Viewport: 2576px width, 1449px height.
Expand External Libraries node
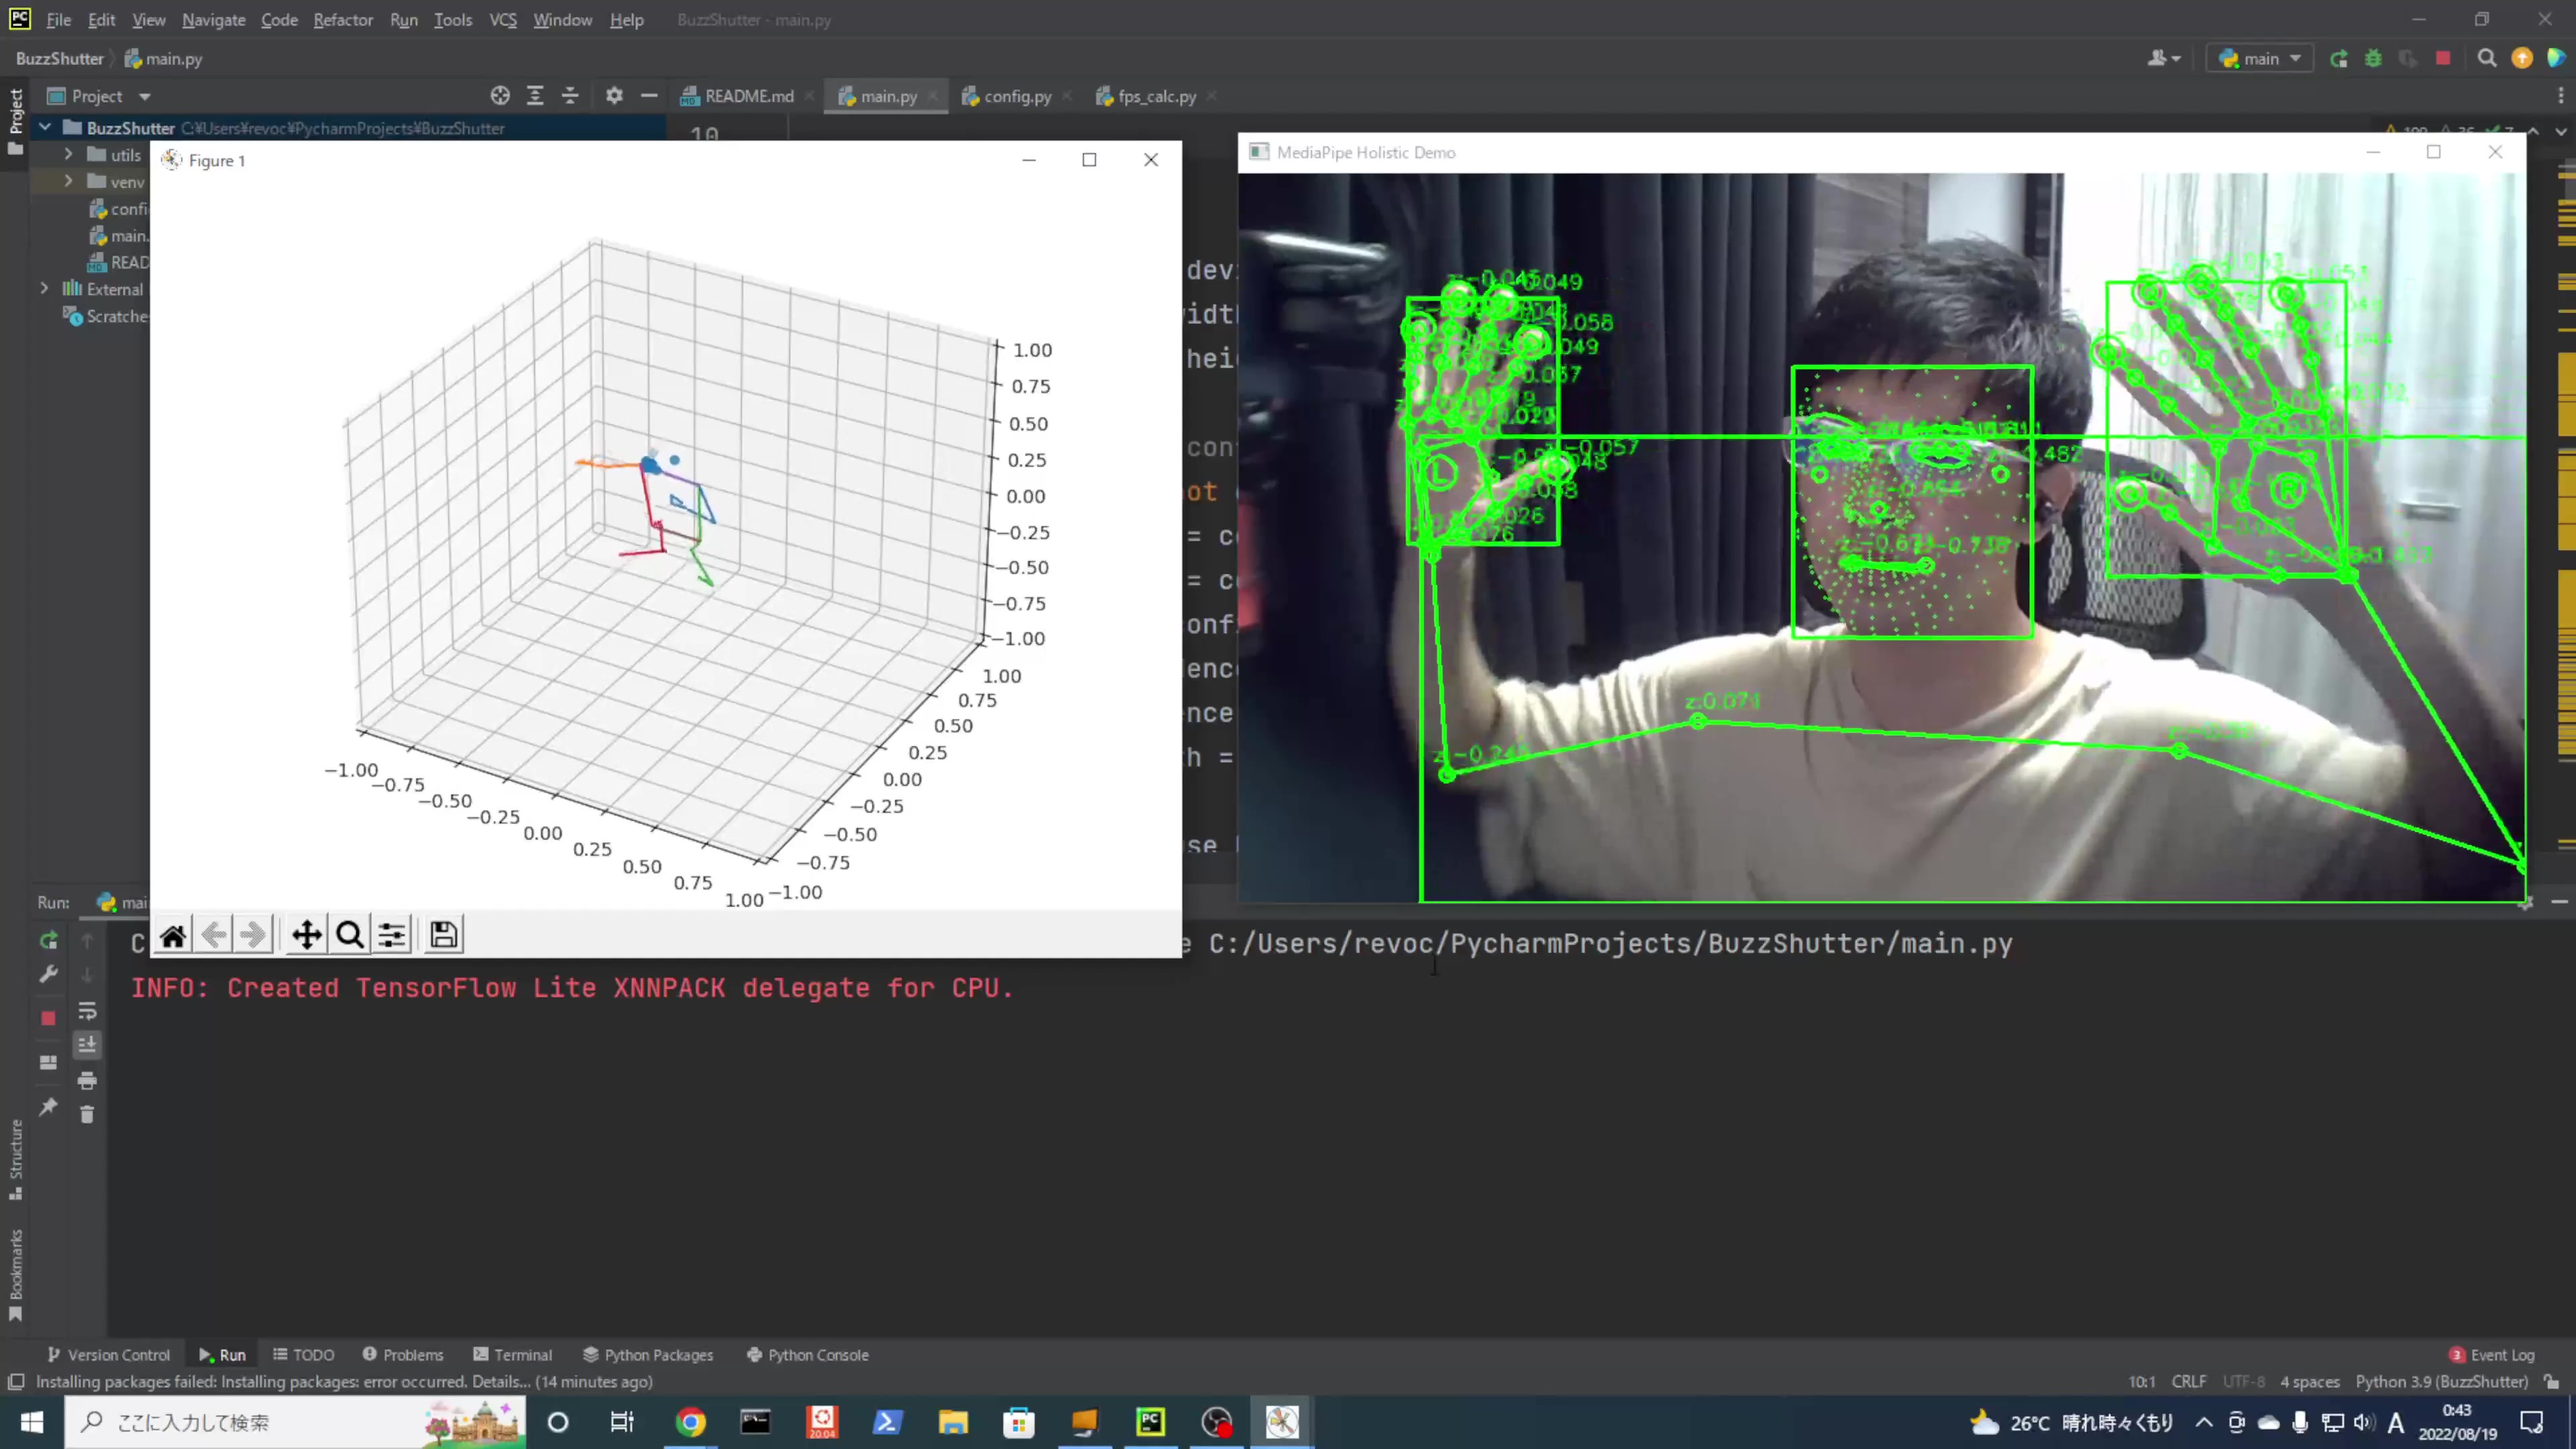44,289
